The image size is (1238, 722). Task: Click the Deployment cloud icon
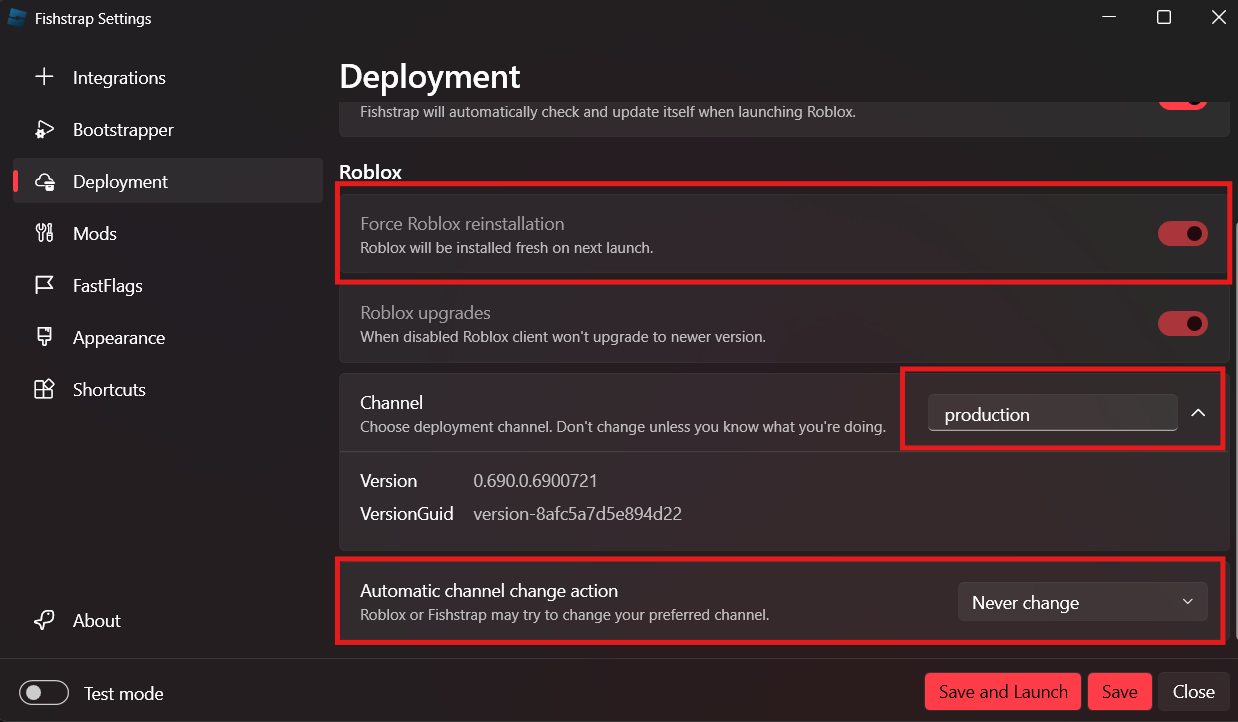click(x=44, y=181)
